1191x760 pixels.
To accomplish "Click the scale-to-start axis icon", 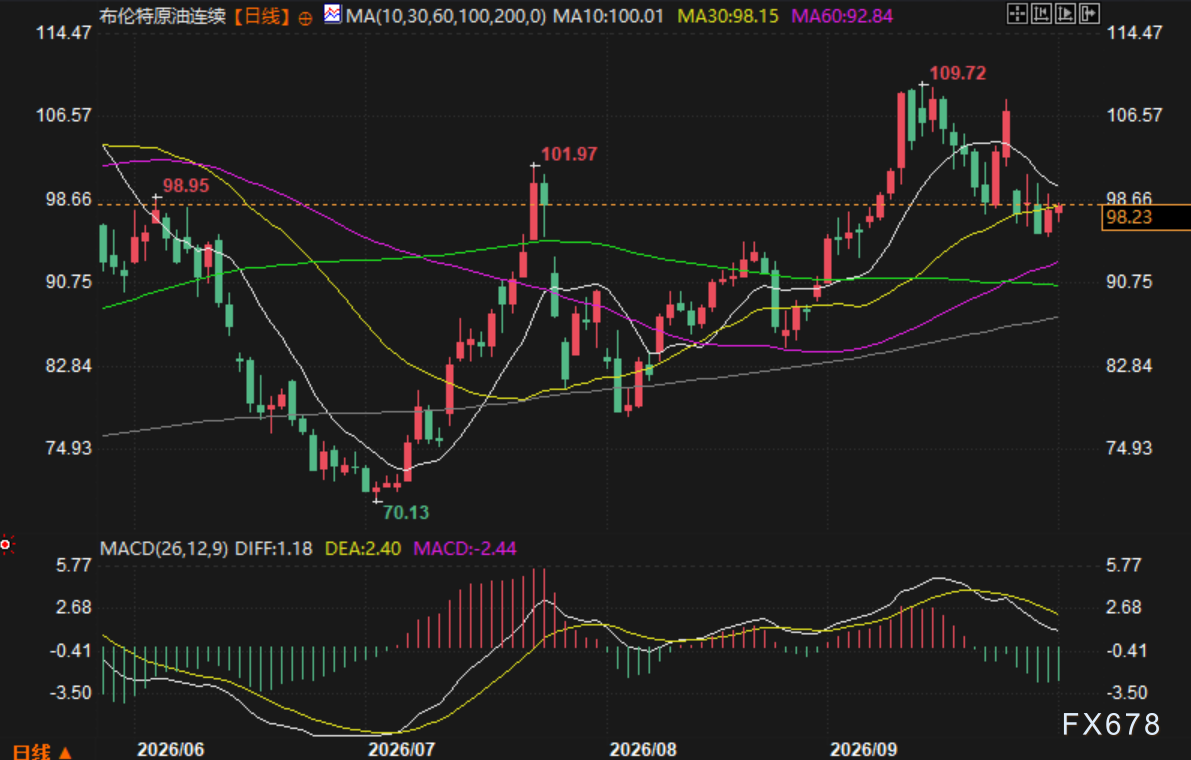I will 1041,14.
